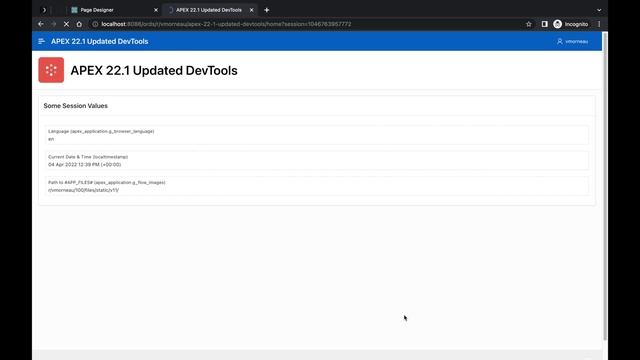Close the Page Designer tab
This screenshot has width=640, height=360.
156,10
